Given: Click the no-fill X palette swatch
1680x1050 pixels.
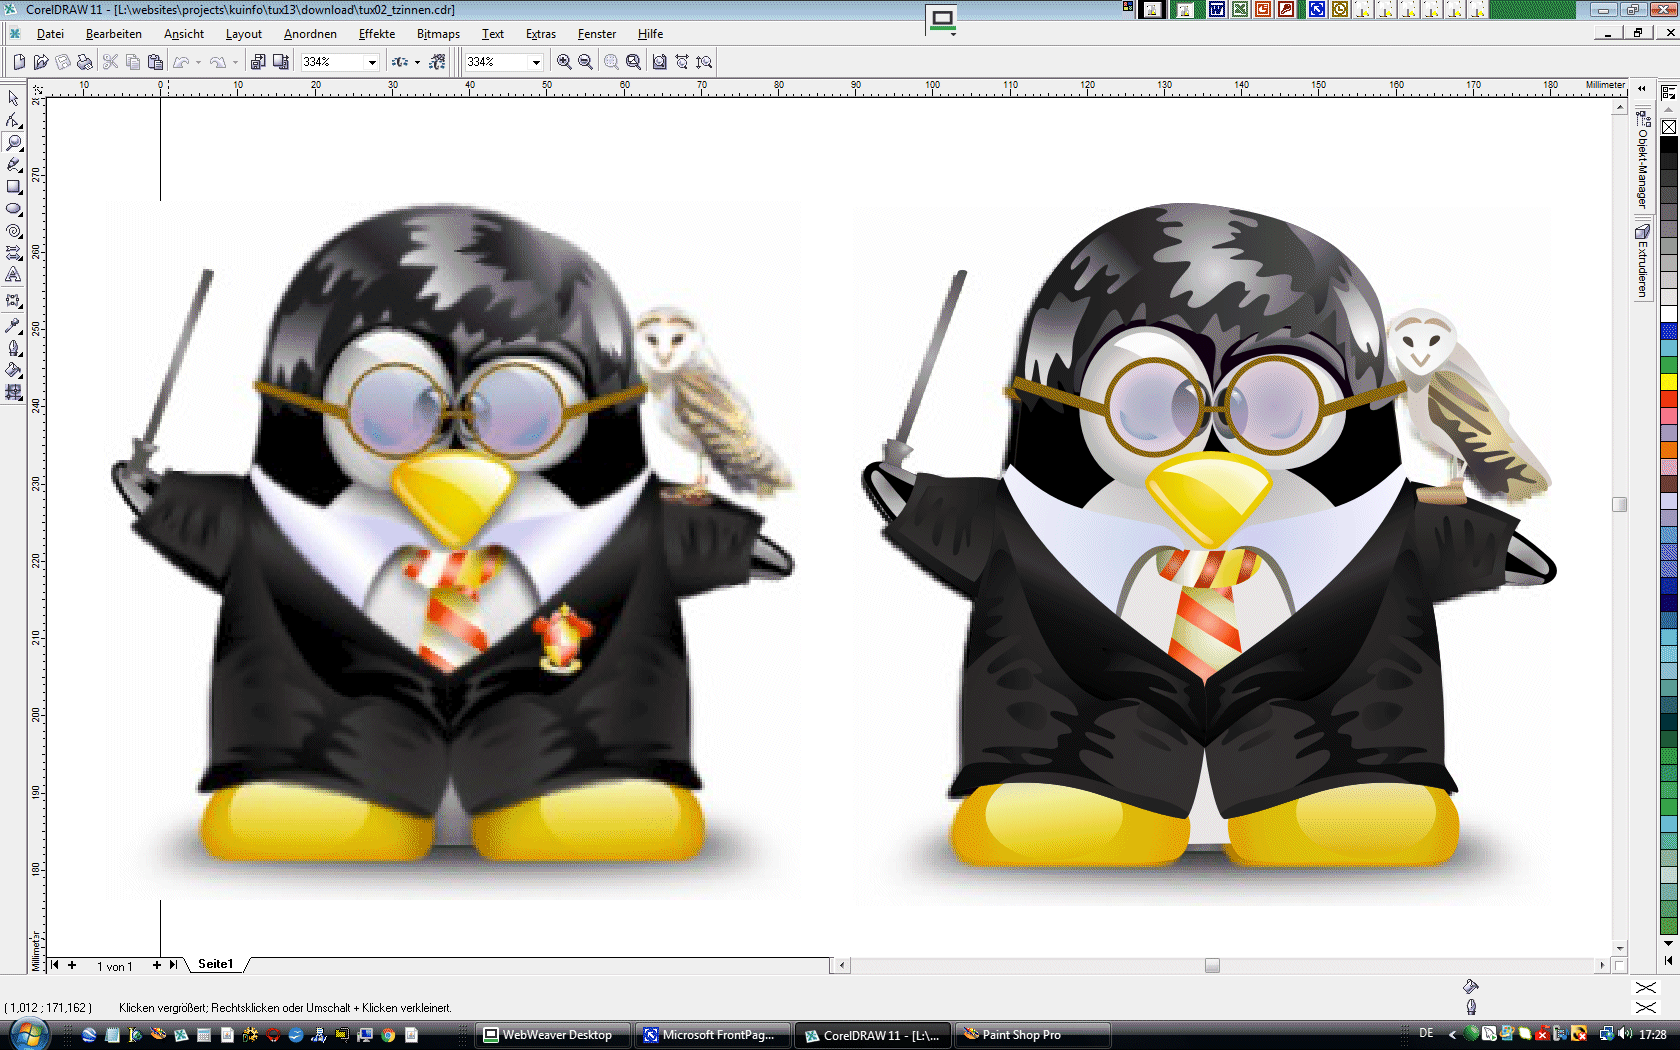Looking at the screenshot, I should pos(1669,127).
